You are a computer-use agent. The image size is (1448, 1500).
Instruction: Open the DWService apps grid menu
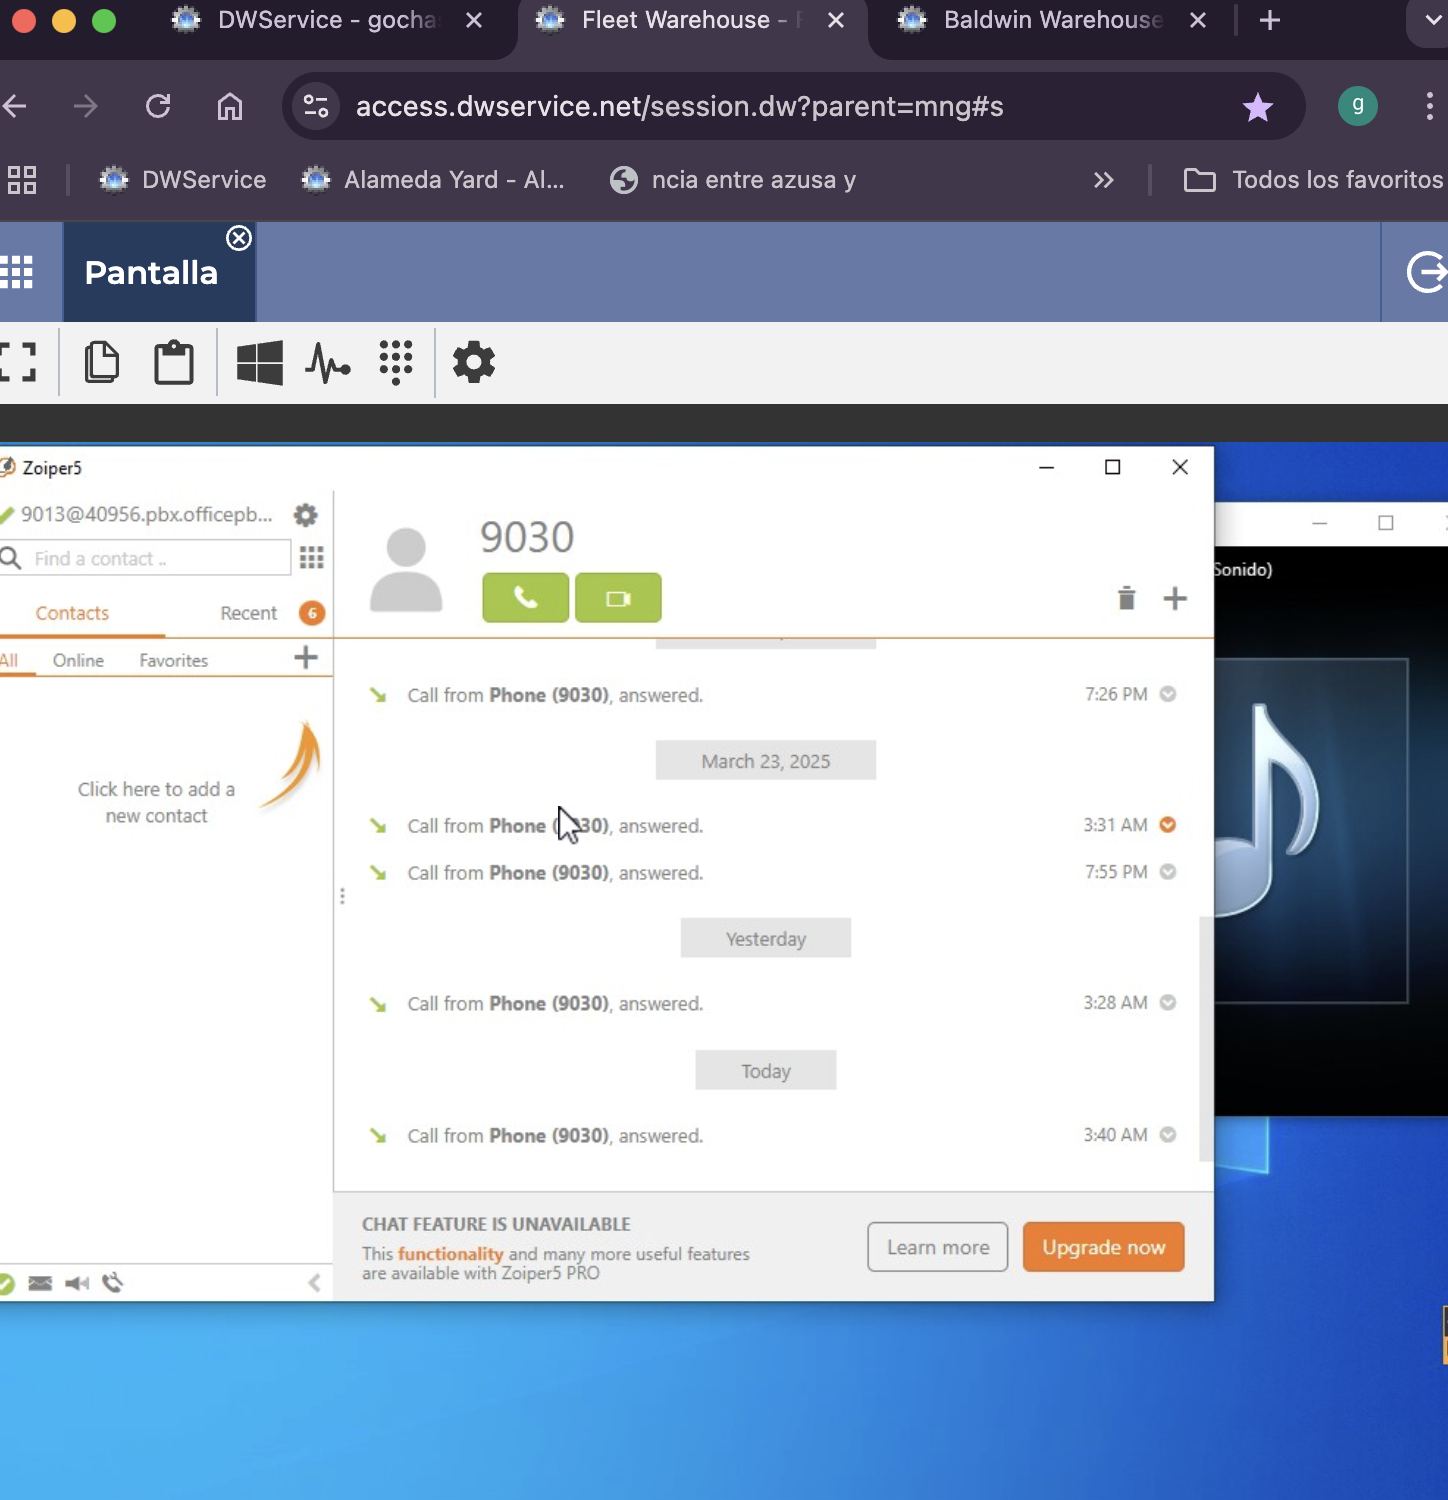click(17, 272)
